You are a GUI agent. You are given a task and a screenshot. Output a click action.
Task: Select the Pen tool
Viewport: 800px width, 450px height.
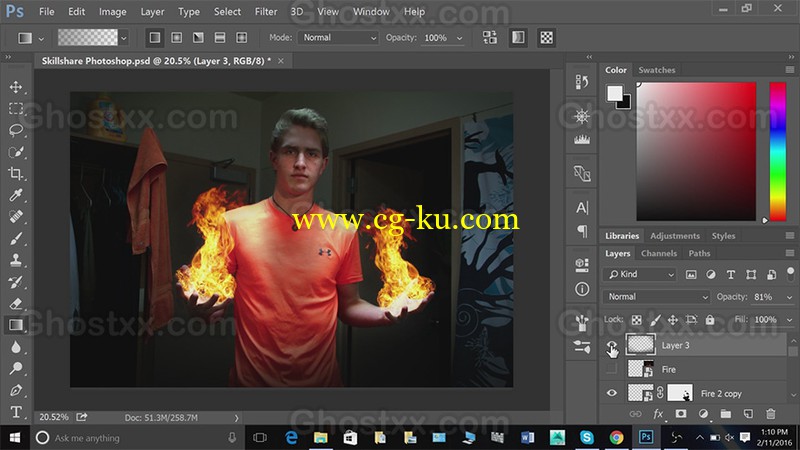16,390
